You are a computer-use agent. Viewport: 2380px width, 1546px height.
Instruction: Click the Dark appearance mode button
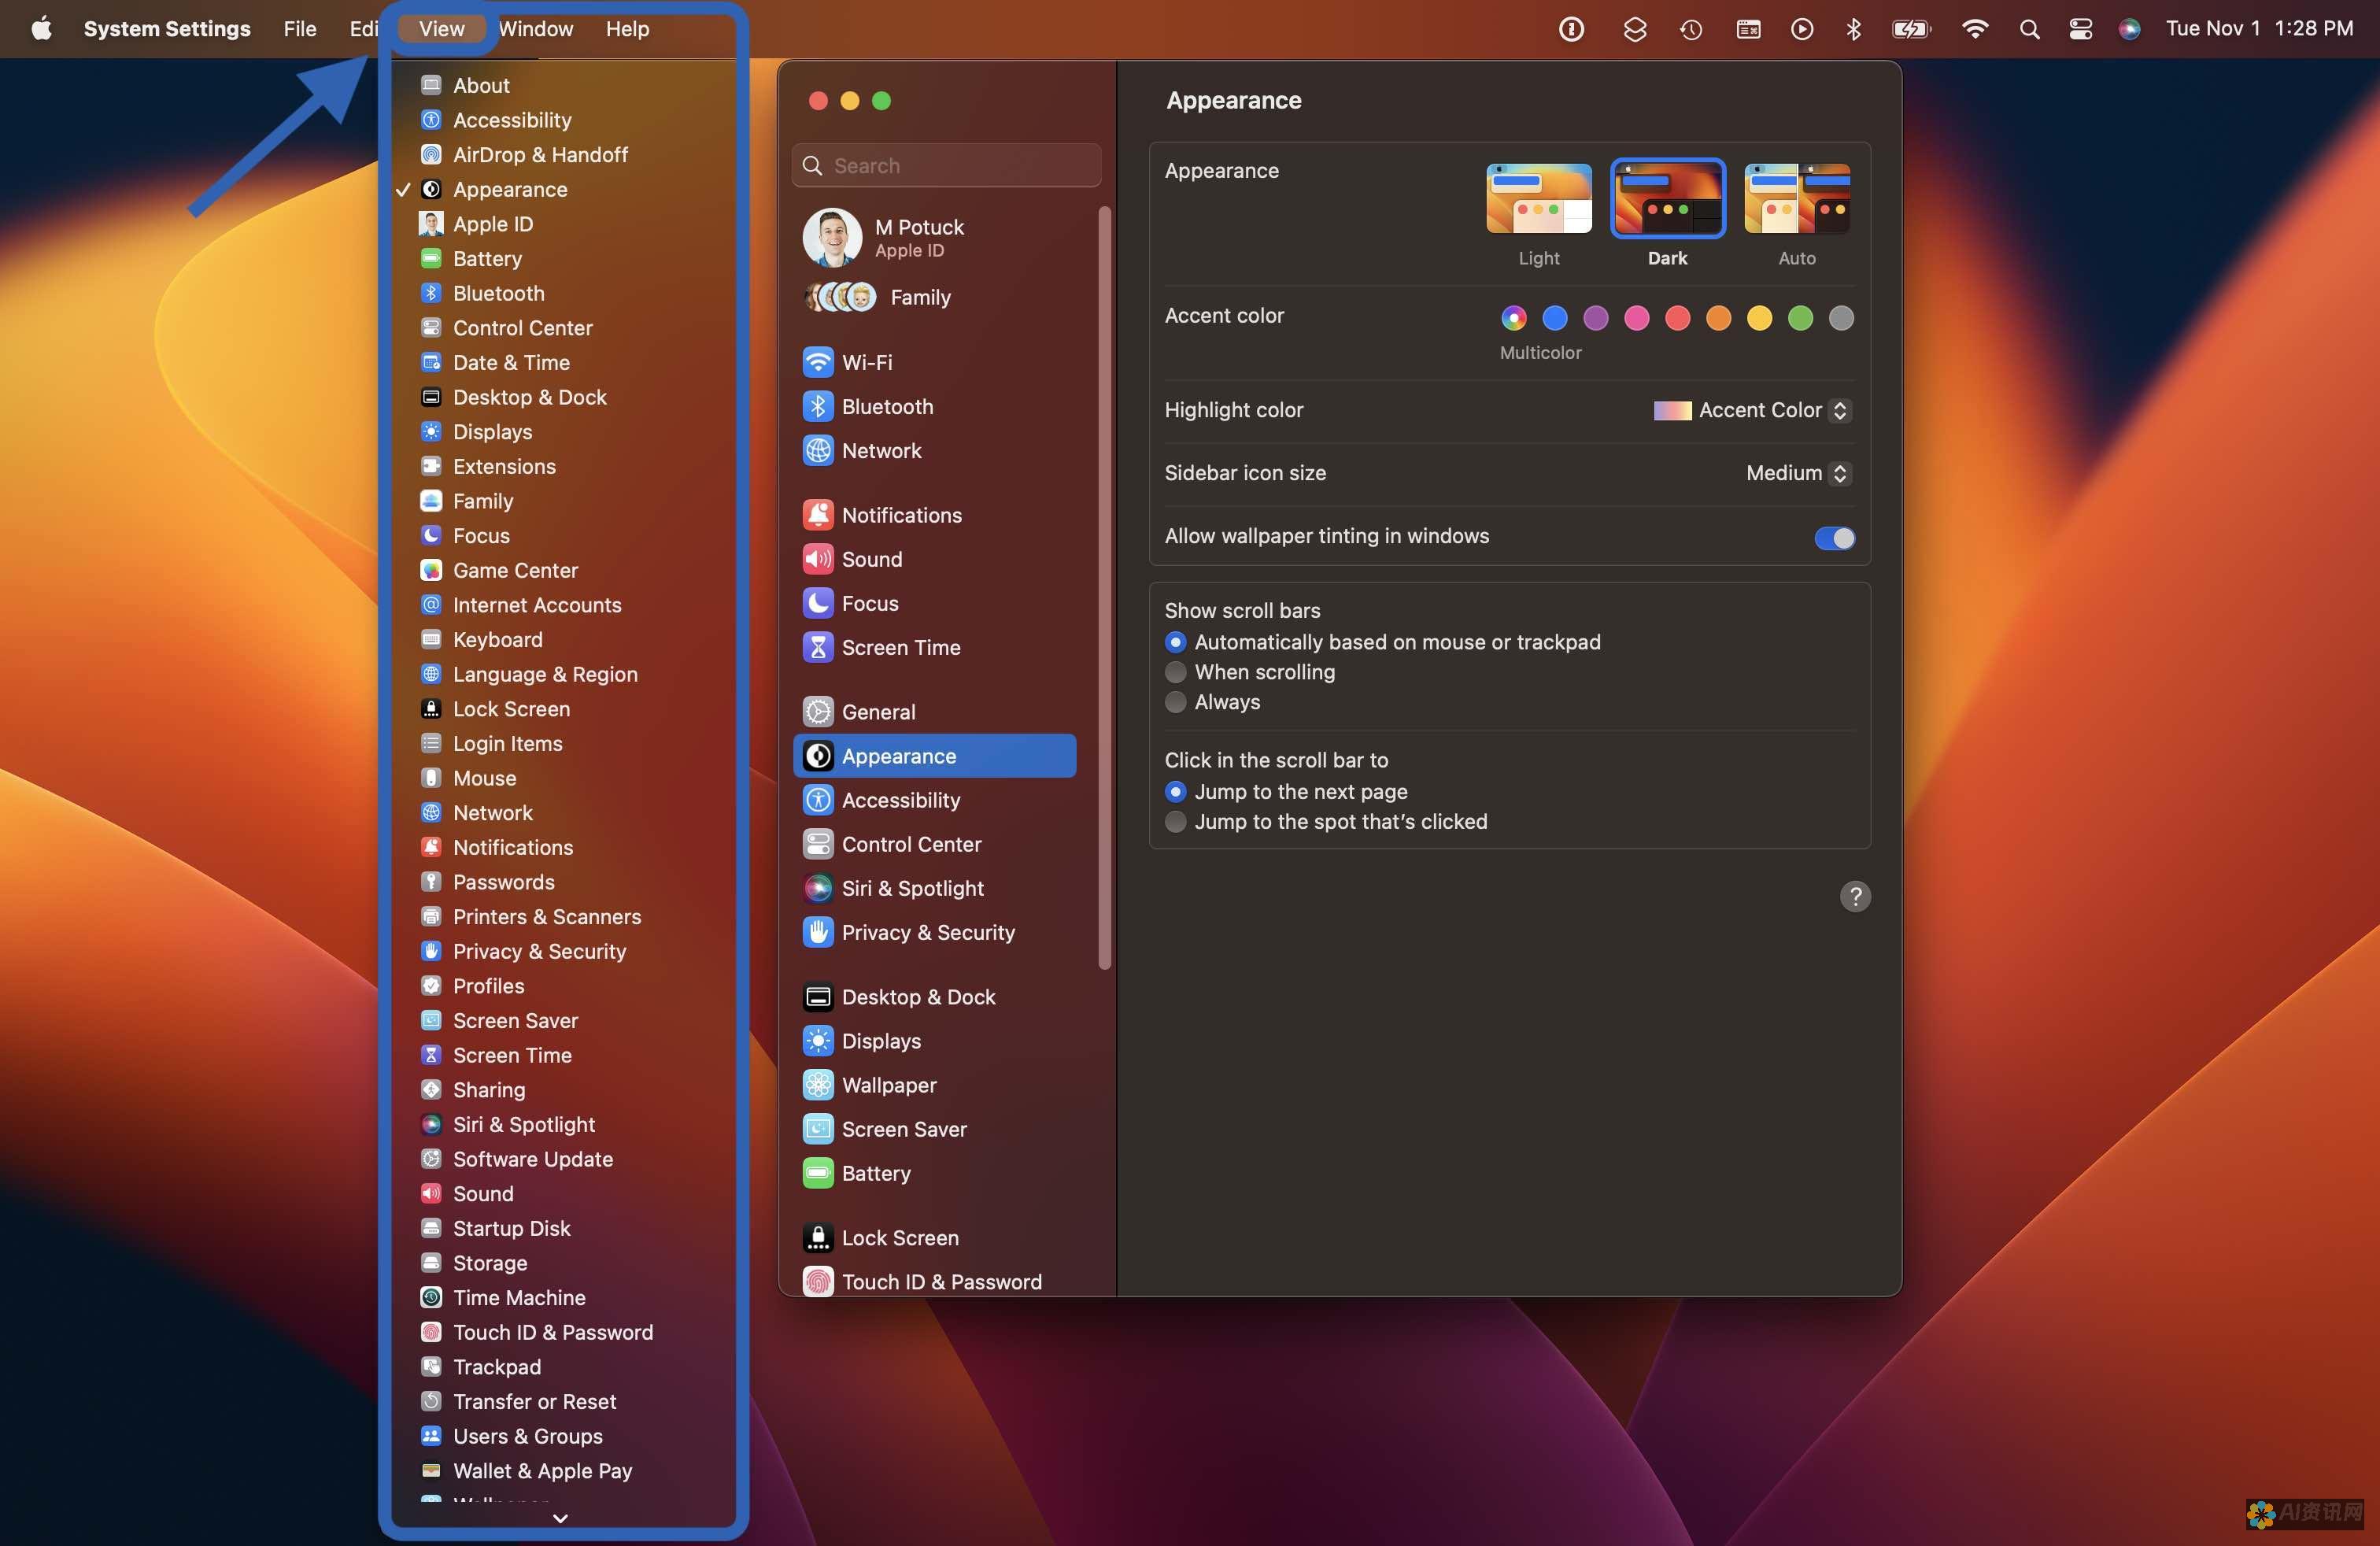pyautogui.click(x=1667, y=198)
